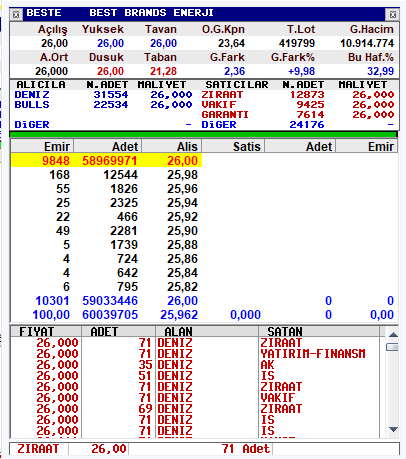Click quantity 2325 in the order book
The height and width of the screenshot is (459, 406).
(x=124, y=203)
